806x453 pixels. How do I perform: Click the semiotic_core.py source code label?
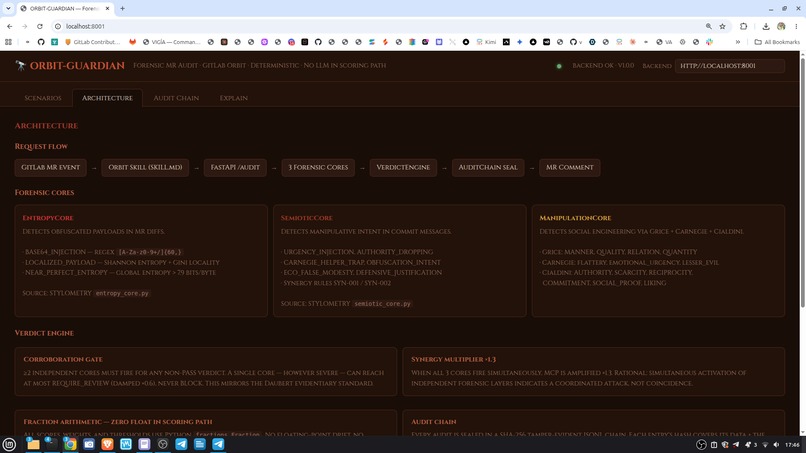(382, 304)
